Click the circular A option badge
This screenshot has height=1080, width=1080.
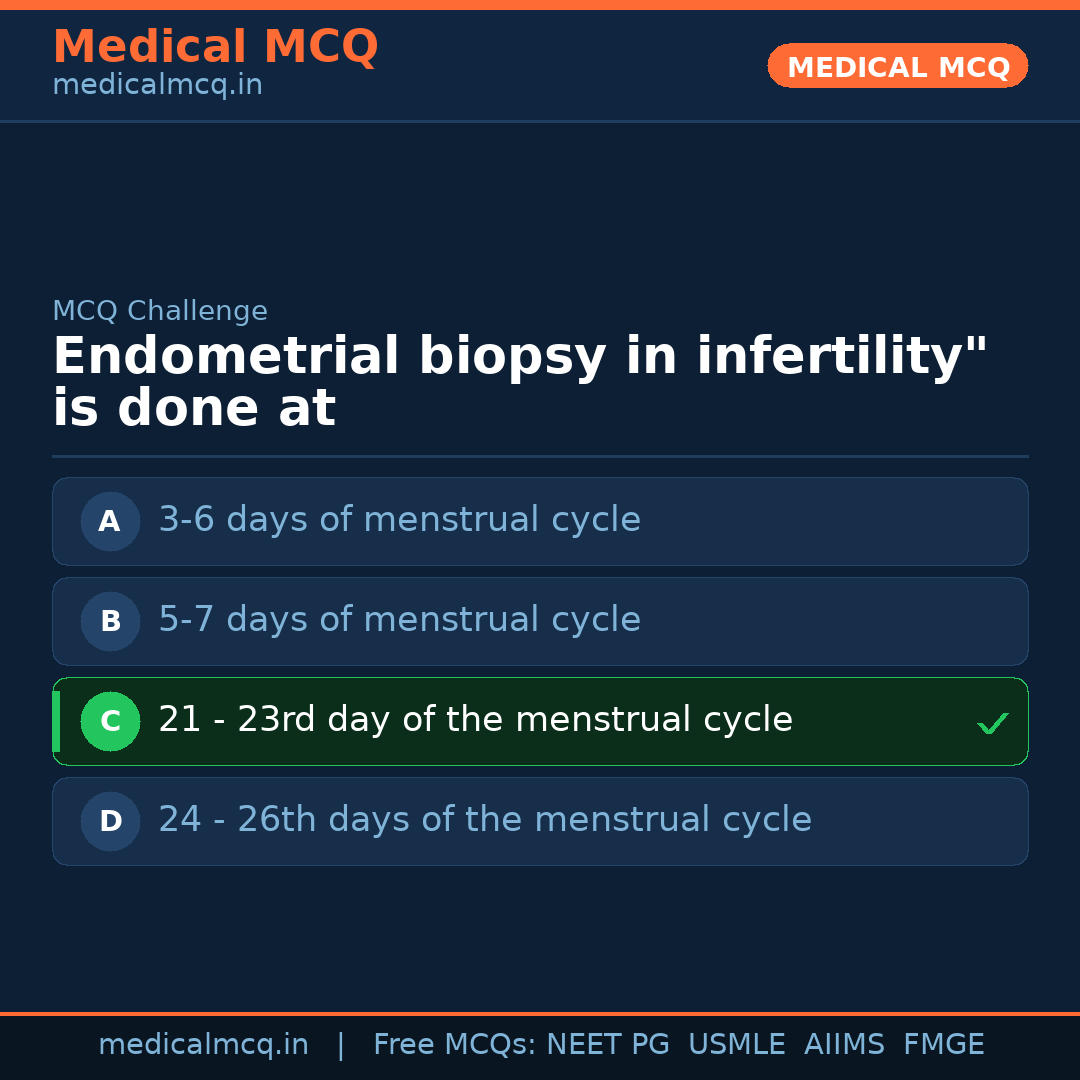(110, 521)
